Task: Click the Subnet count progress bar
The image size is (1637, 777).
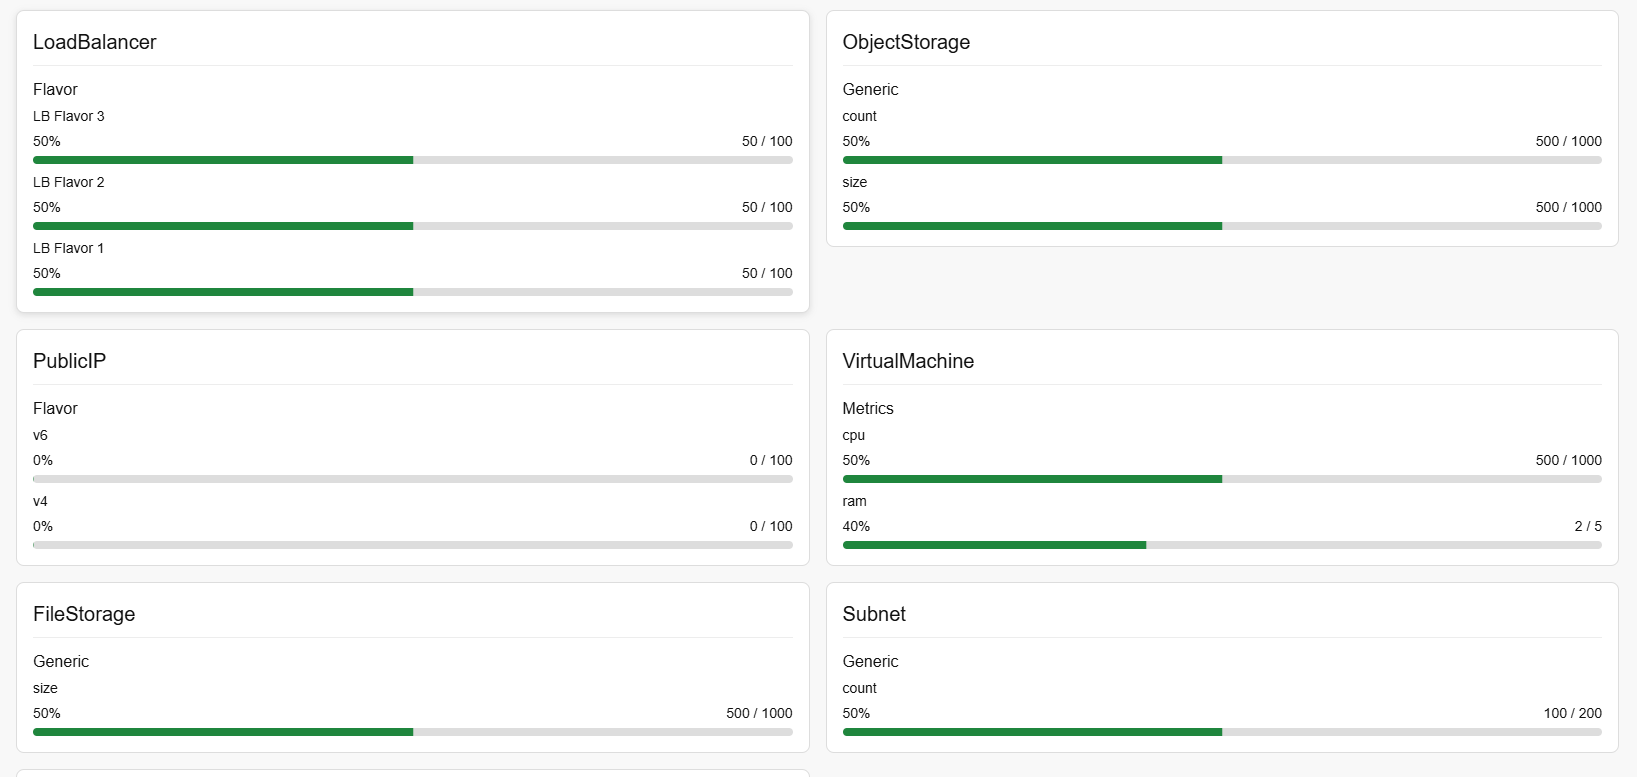Action: coord(1221,732)
